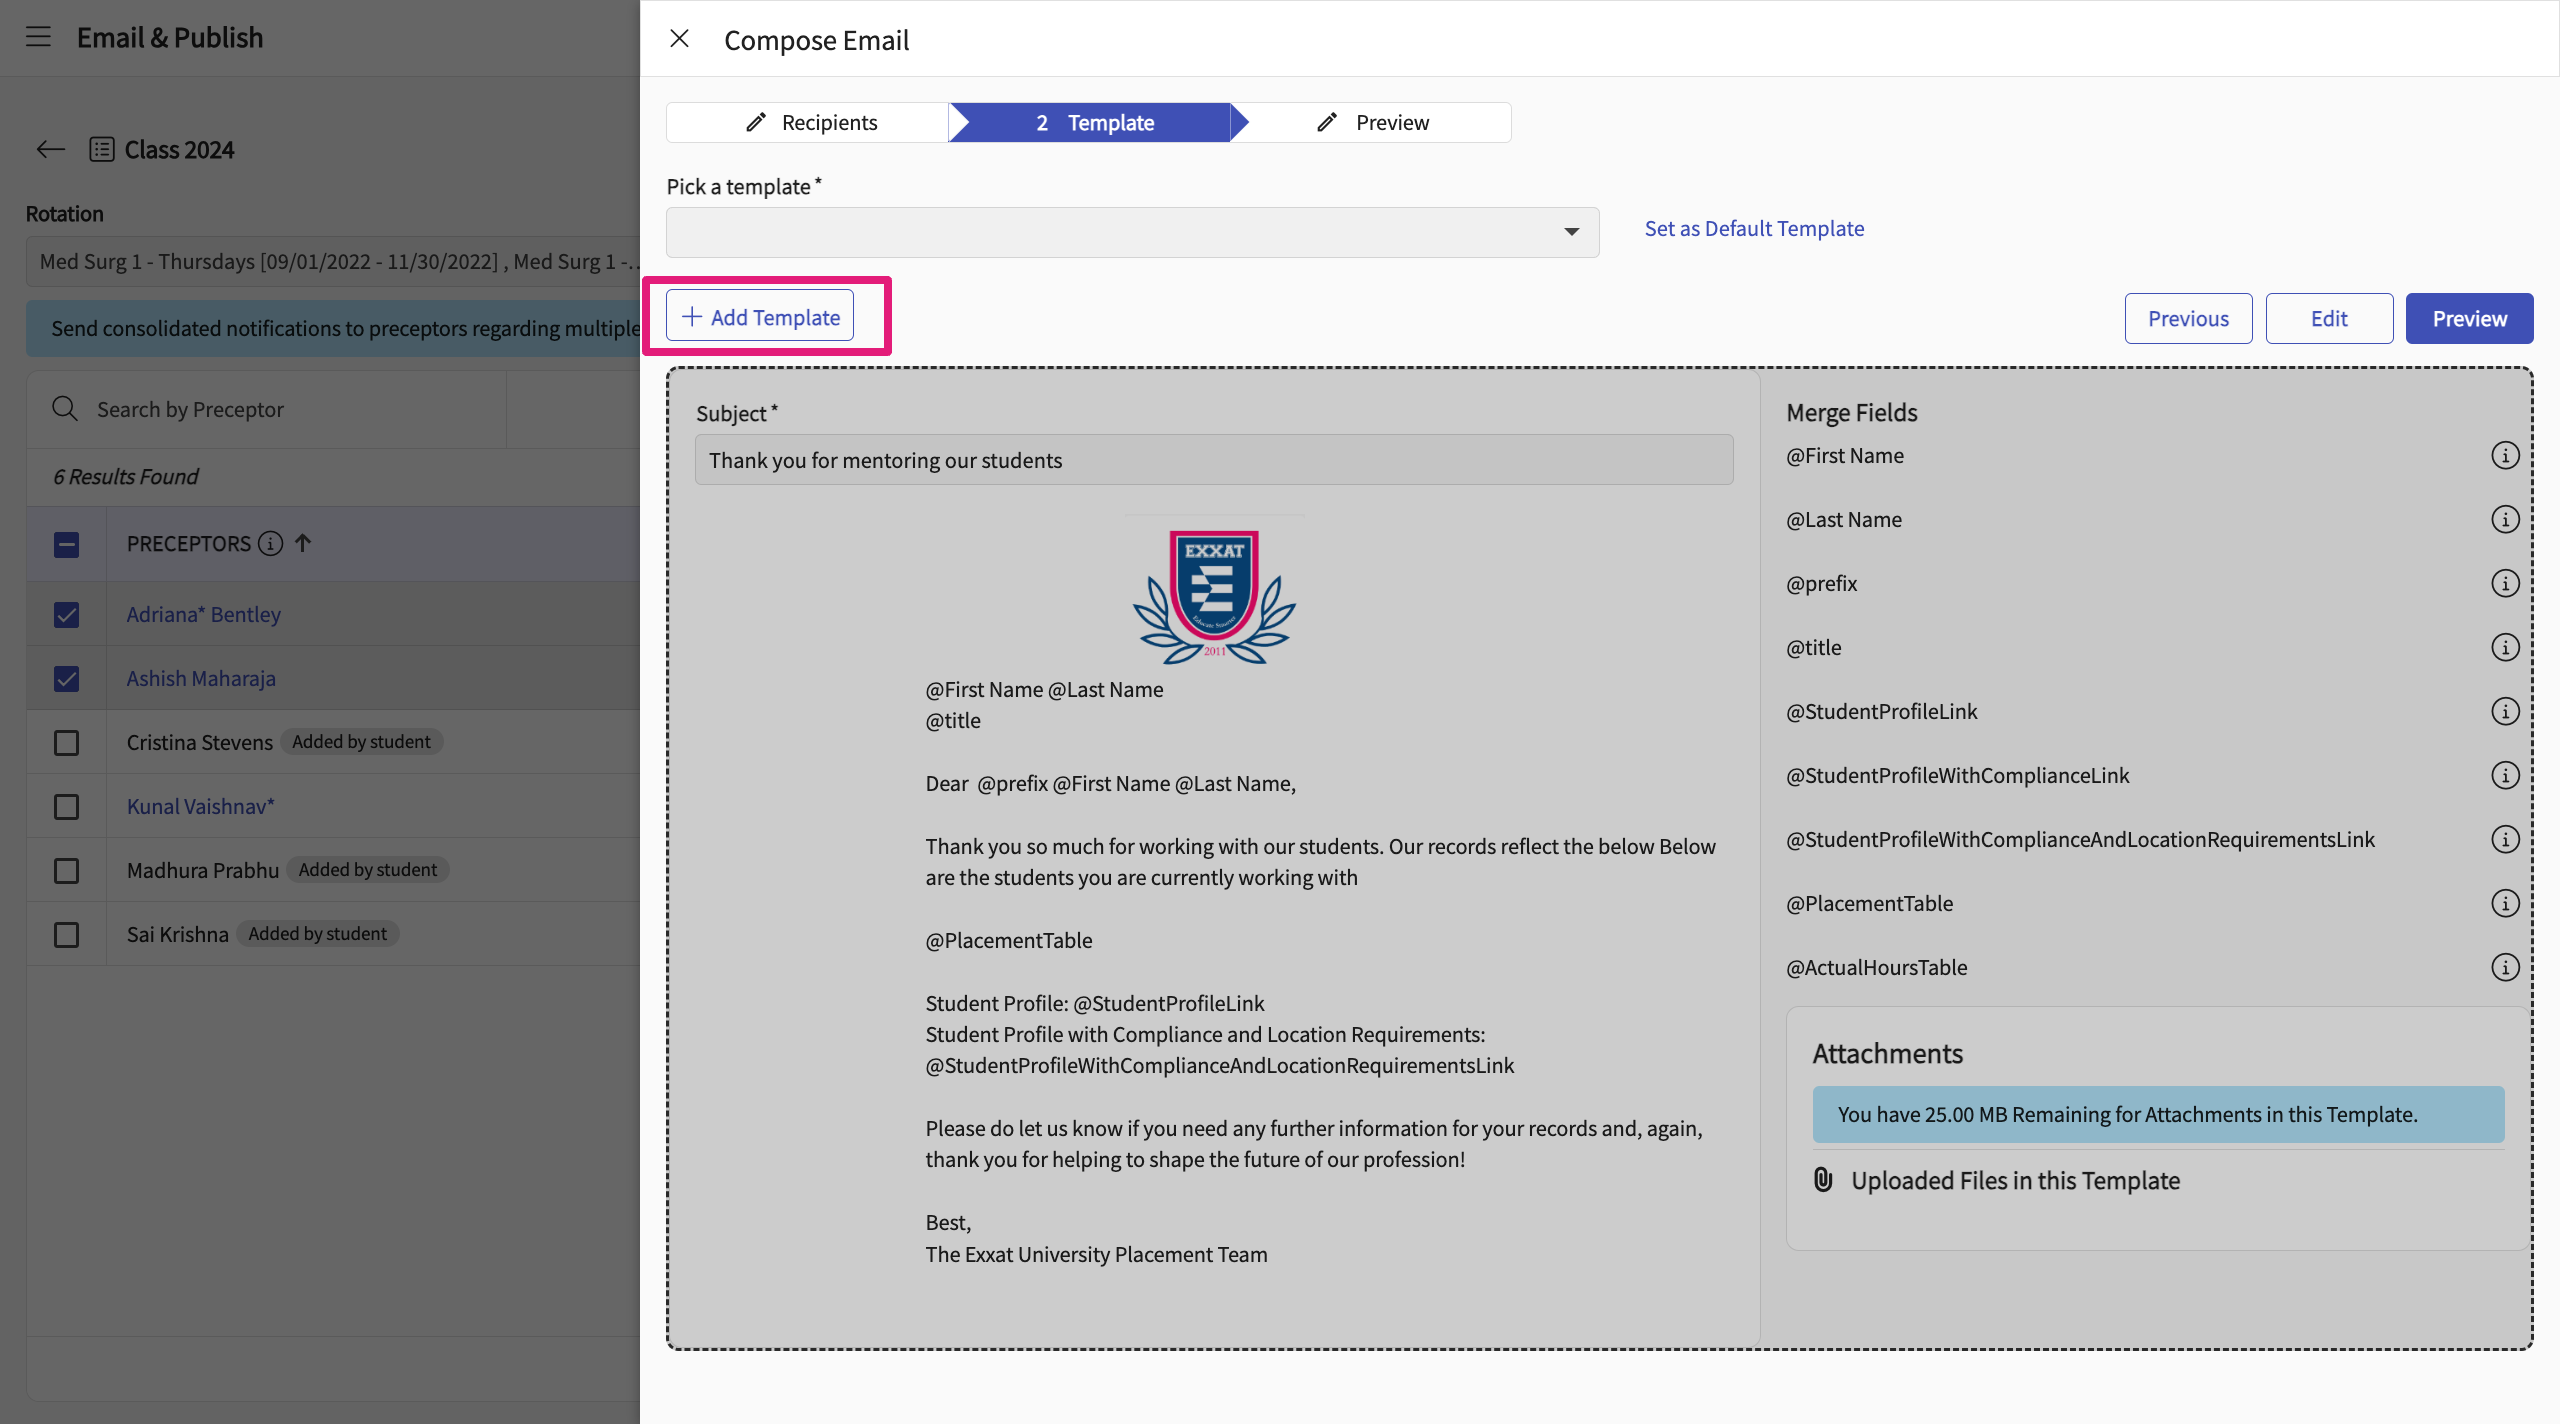Viewport: 2560px width, 1424px height.
Task: Switch to the Preview step tab
Action: (x=1374, y=123)
